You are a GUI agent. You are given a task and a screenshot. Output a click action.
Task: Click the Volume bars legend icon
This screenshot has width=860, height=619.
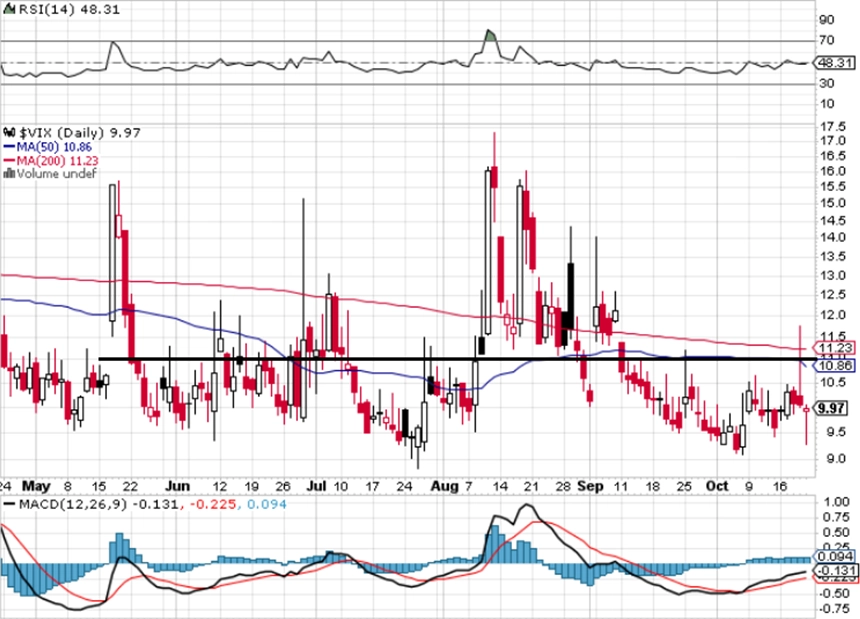tap(9, 173)
